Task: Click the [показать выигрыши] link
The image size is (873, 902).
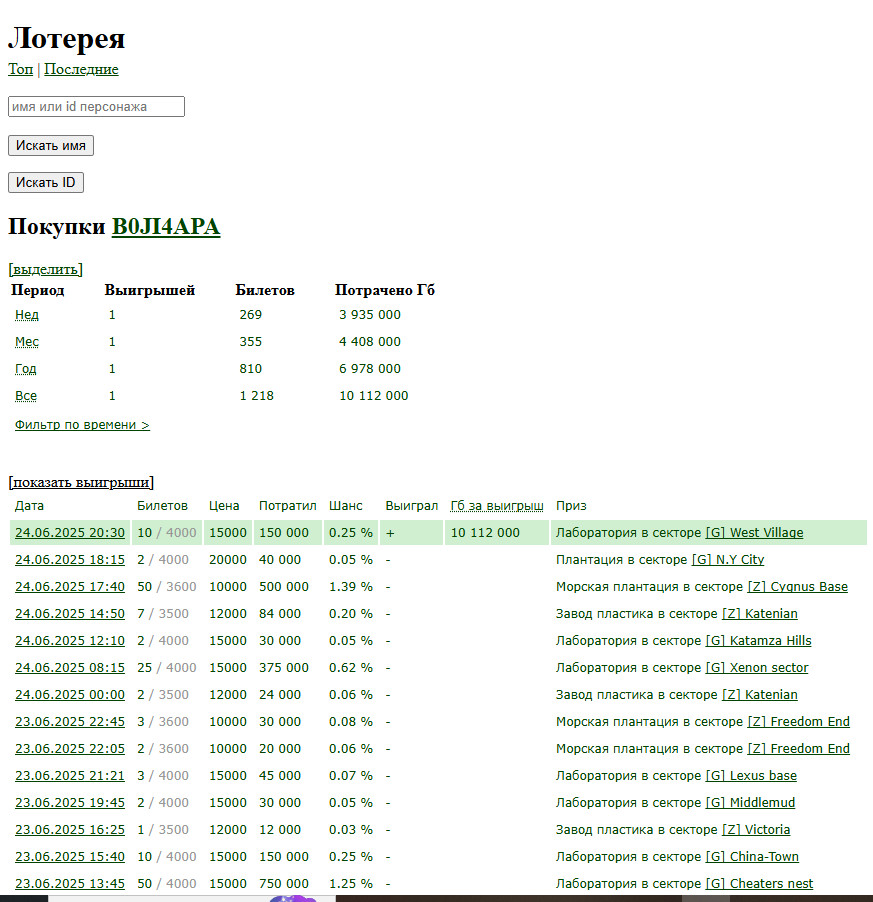Action: 81,482
